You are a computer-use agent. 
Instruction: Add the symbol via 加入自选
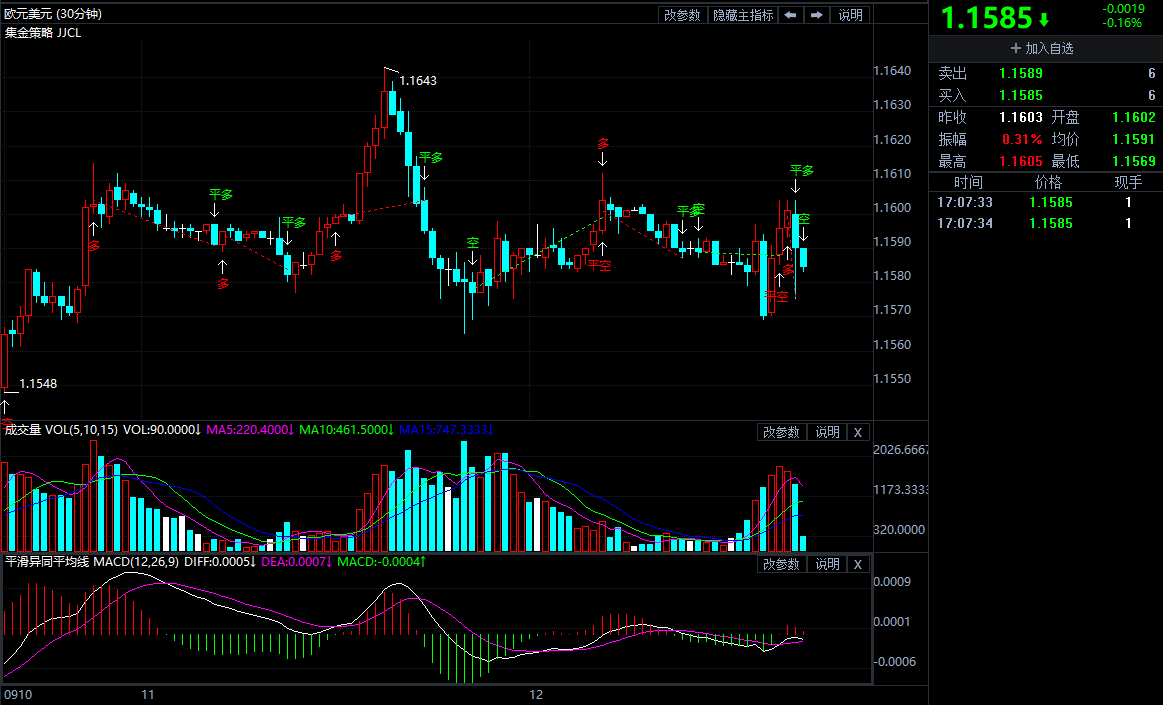pos(1042,48)
